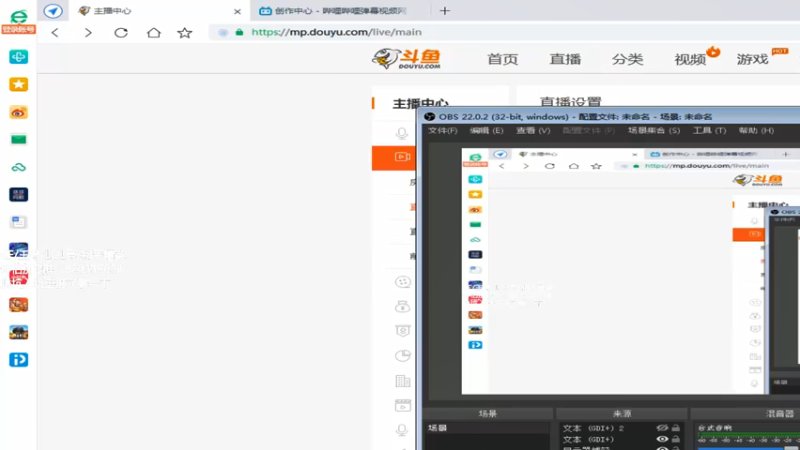Toggle lock on 文本 (GDI+) 2 source
The image size is (800, 450).
676,428
